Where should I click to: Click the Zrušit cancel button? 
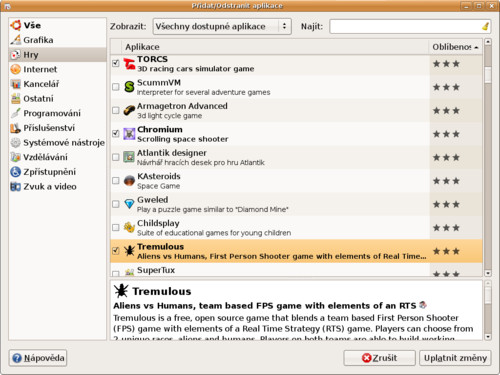point(379,358)
